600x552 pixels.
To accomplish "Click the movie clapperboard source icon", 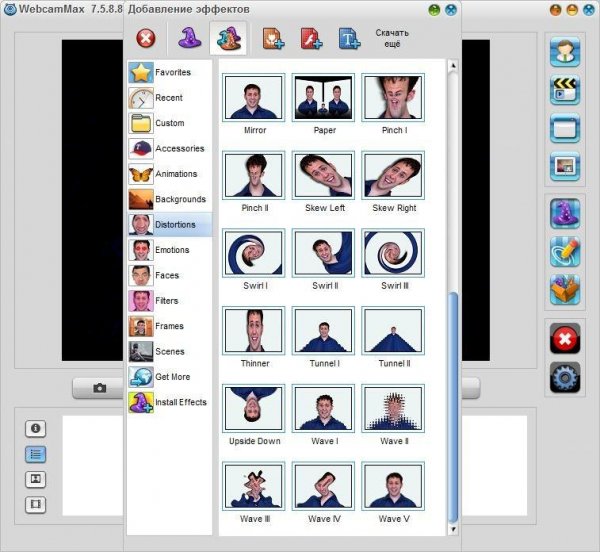I will [565, 90].
